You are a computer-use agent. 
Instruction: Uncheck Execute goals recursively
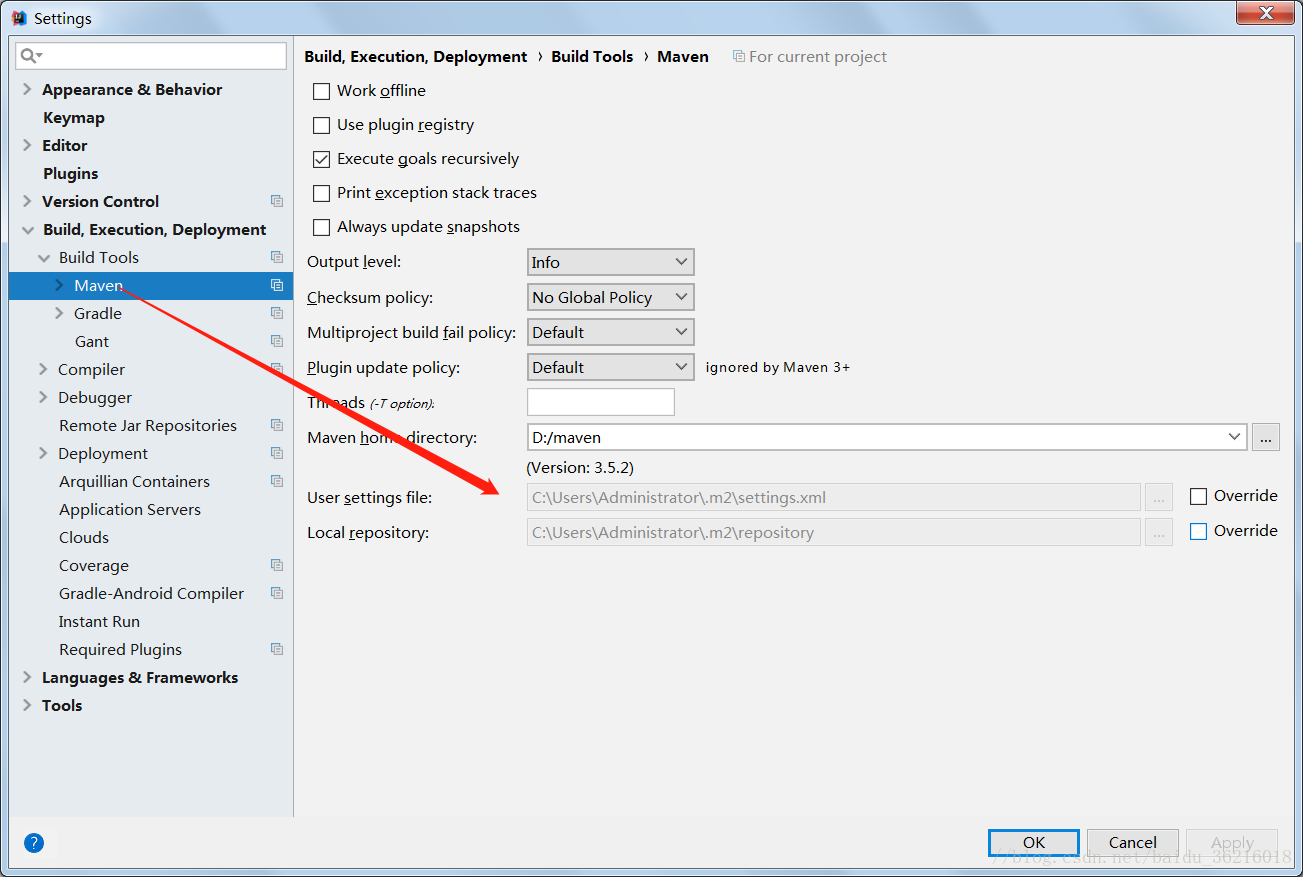click(x=321, y=159)
